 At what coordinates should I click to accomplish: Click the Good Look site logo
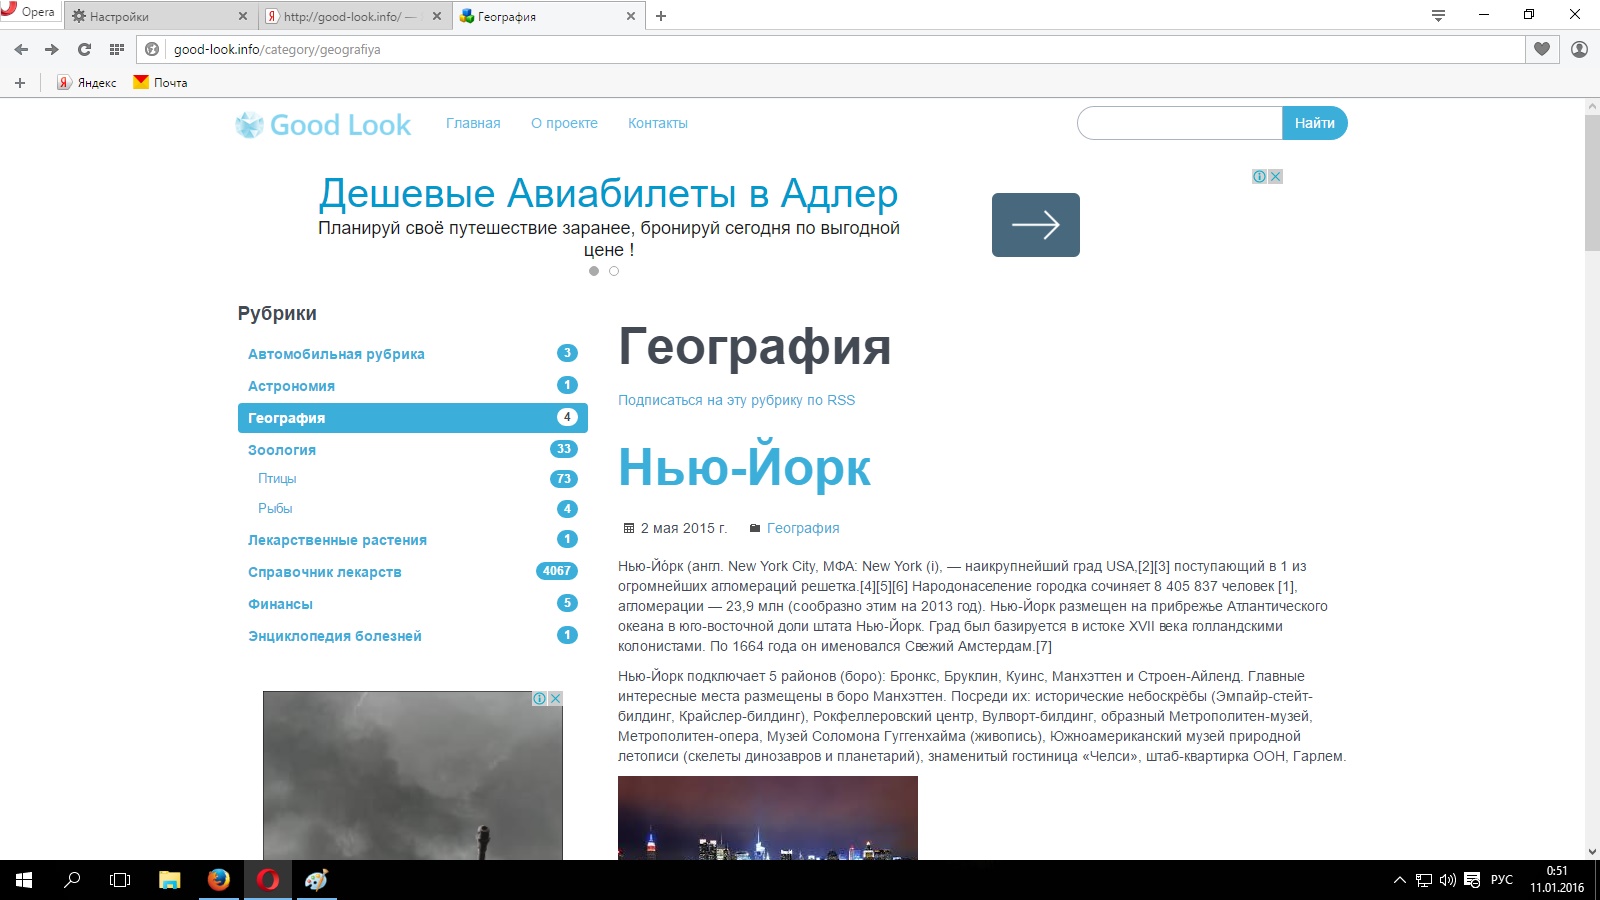click(323, 125)
